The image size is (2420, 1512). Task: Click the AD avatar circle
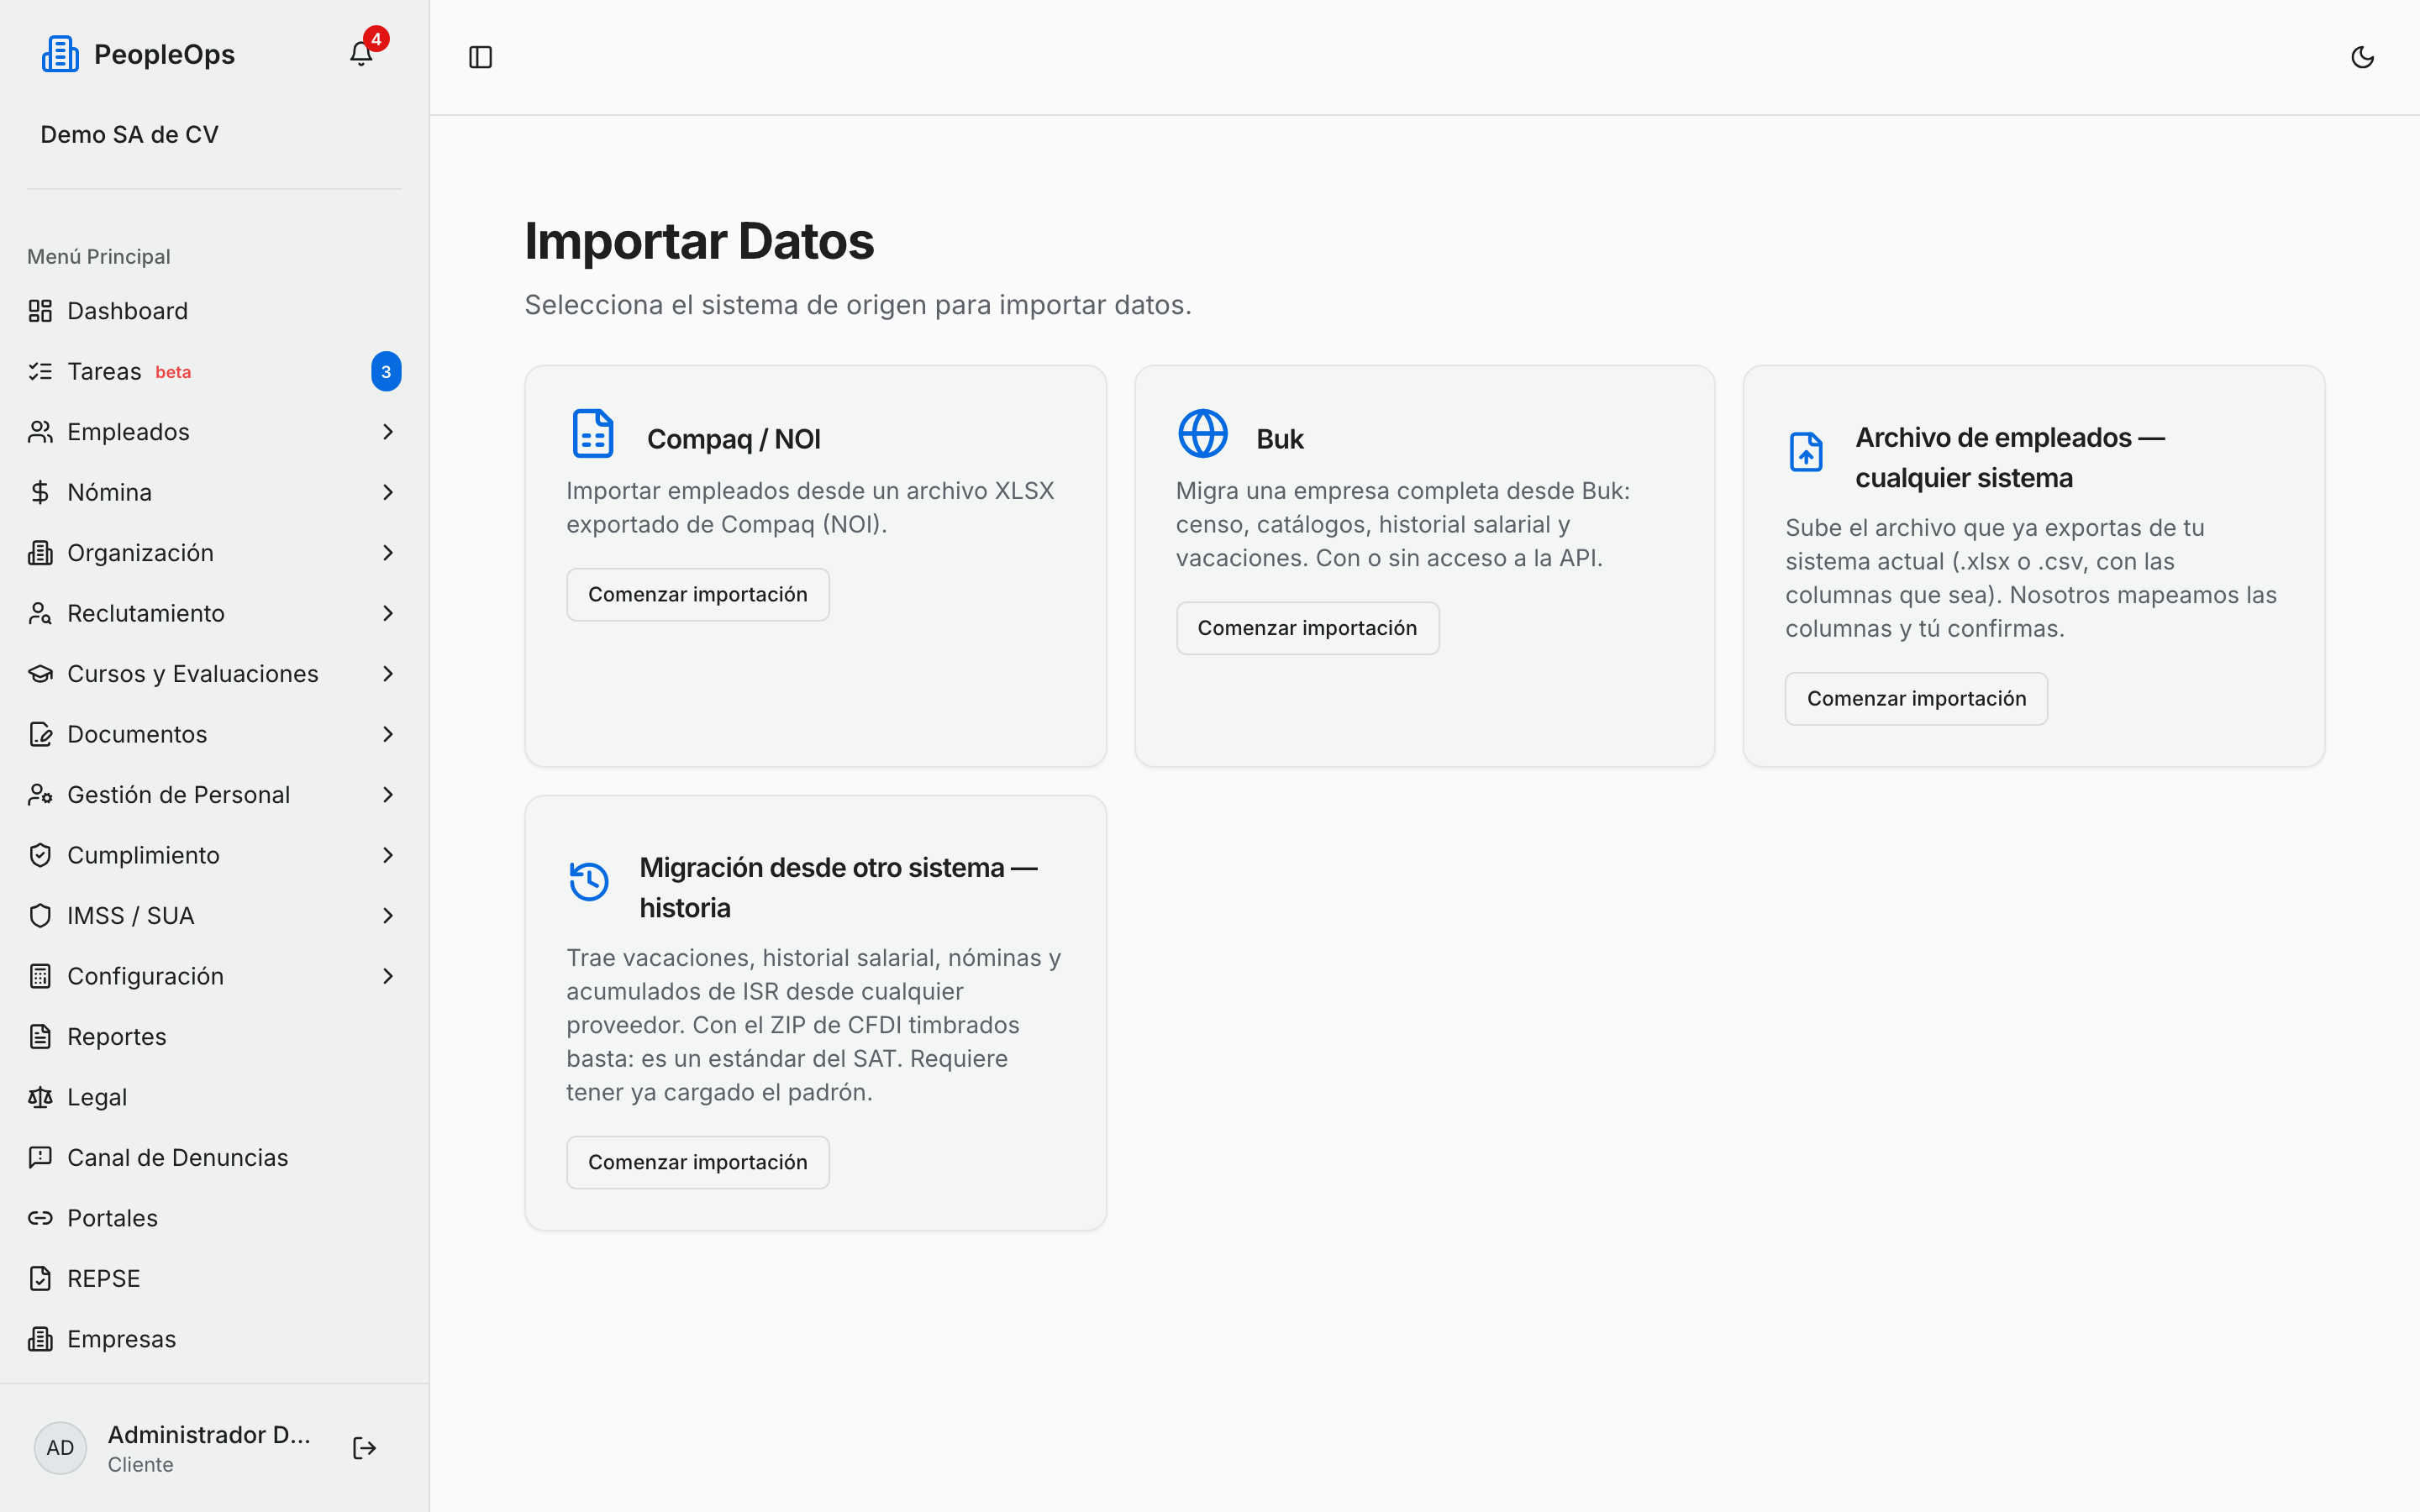click(x=60, y=1447)
